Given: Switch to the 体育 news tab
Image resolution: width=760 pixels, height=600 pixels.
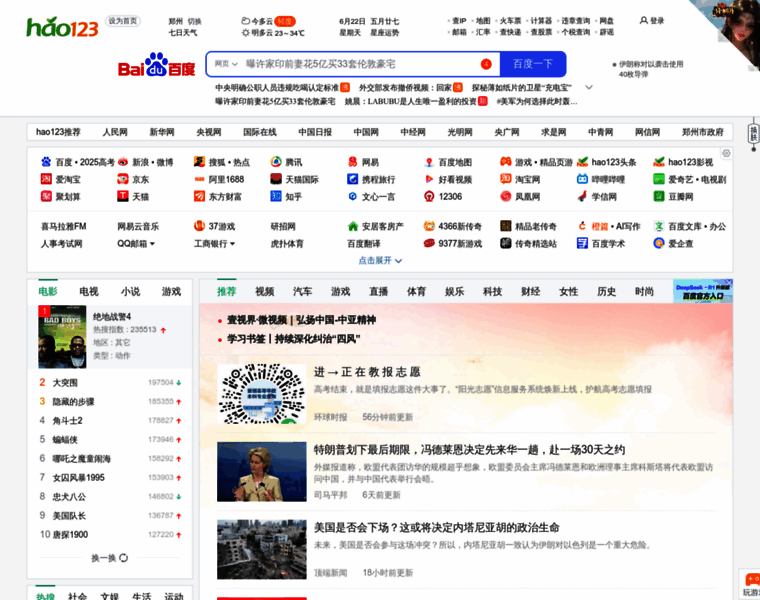Looking at the screenshot, I should (416, 291).
